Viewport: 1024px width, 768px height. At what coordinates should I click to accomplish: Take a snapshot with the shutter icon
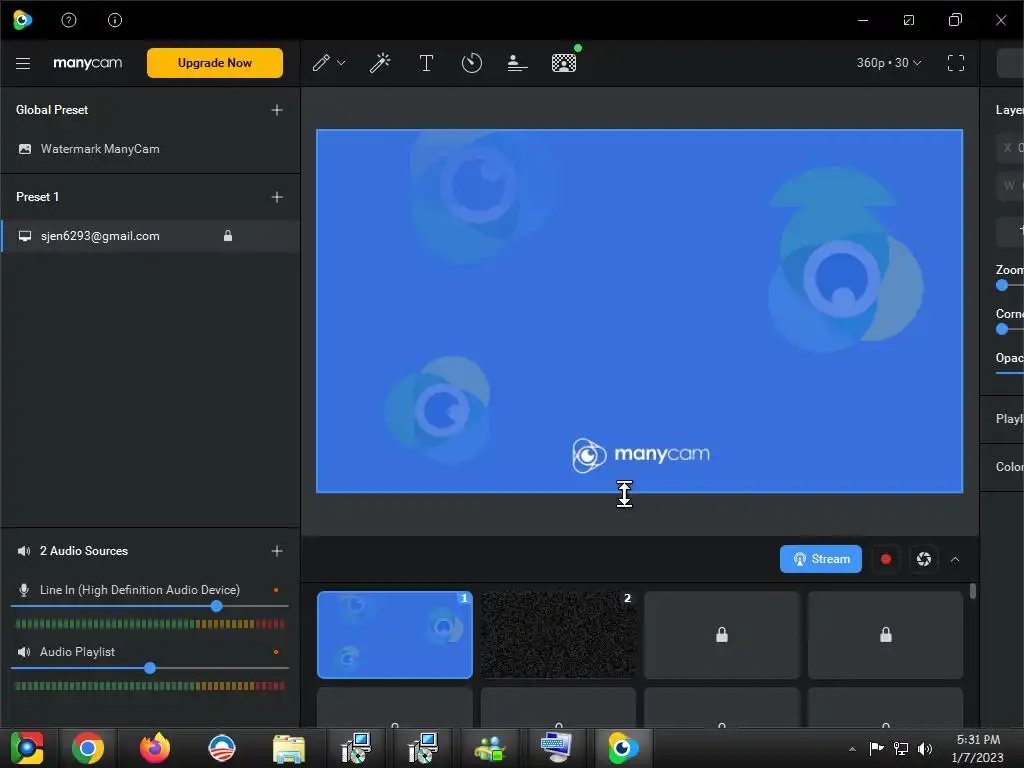click(x=923, y=559)
